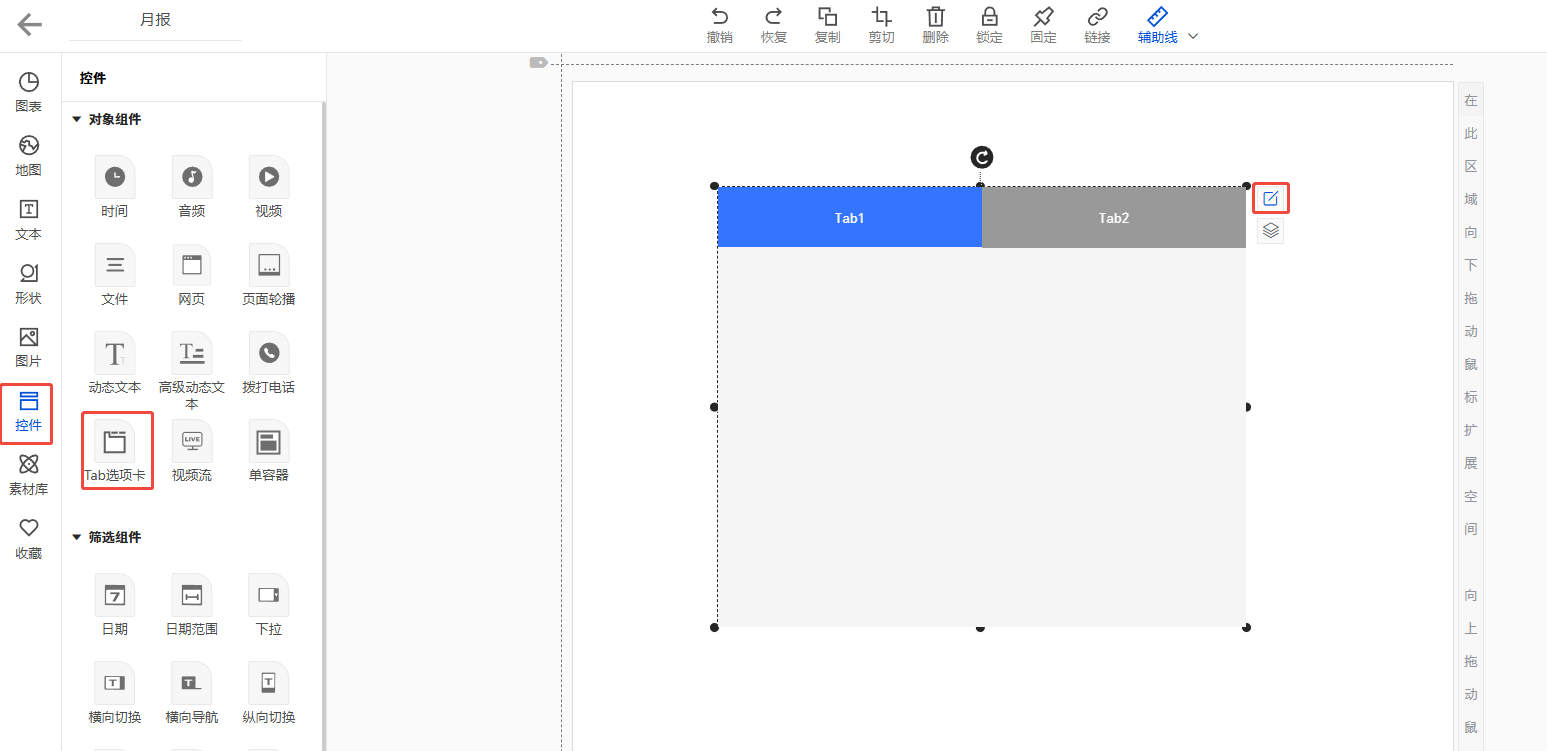Click the edit icon beside the Tab widget
1547x751 pixels.
1271,198
